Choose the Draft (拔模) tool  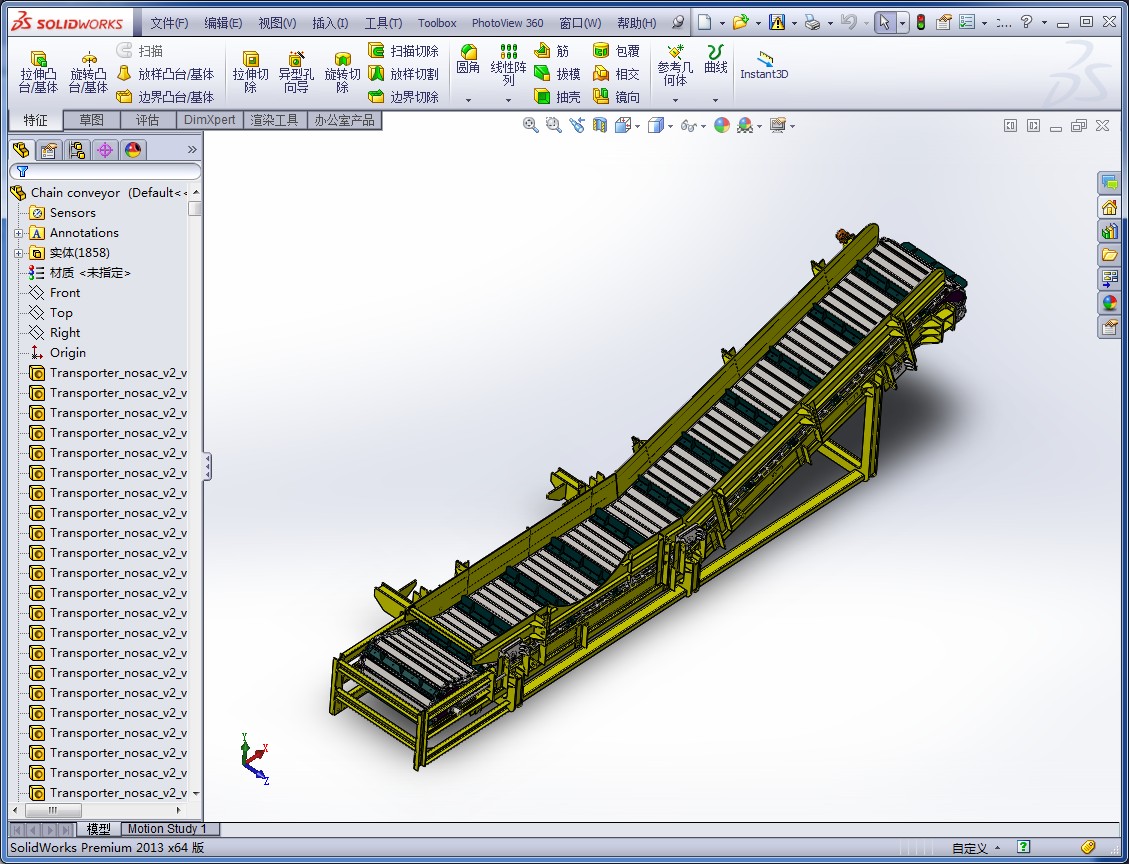tap(557, 73)
